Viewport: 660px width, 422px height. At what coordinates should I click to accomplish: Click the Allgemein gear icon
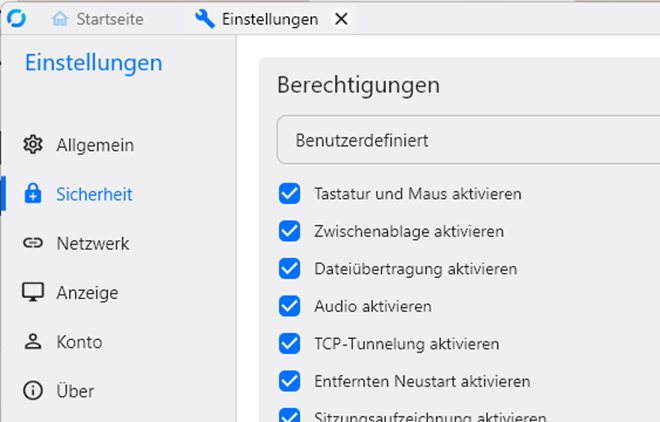[x=34, y=145]
